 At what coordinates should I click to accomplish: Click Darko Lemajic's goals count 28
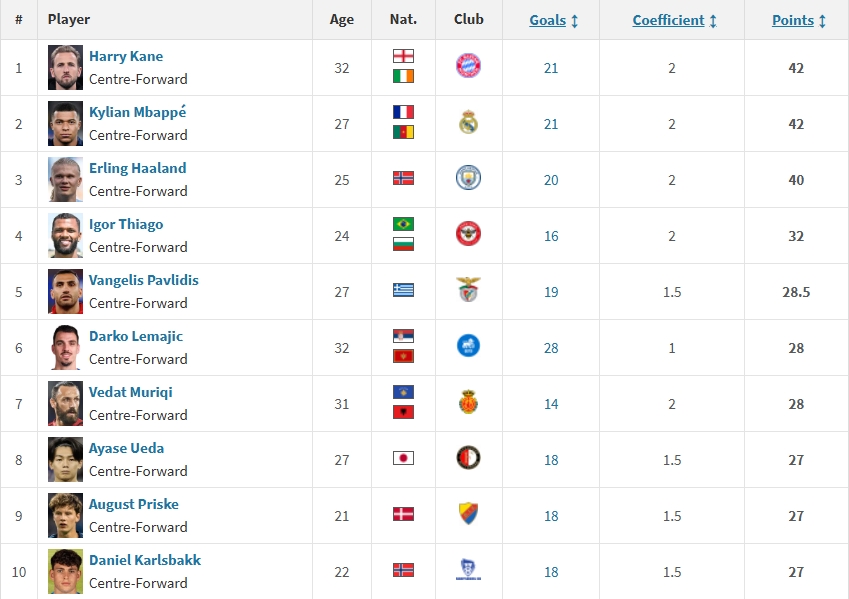click(x=551, y=348)
